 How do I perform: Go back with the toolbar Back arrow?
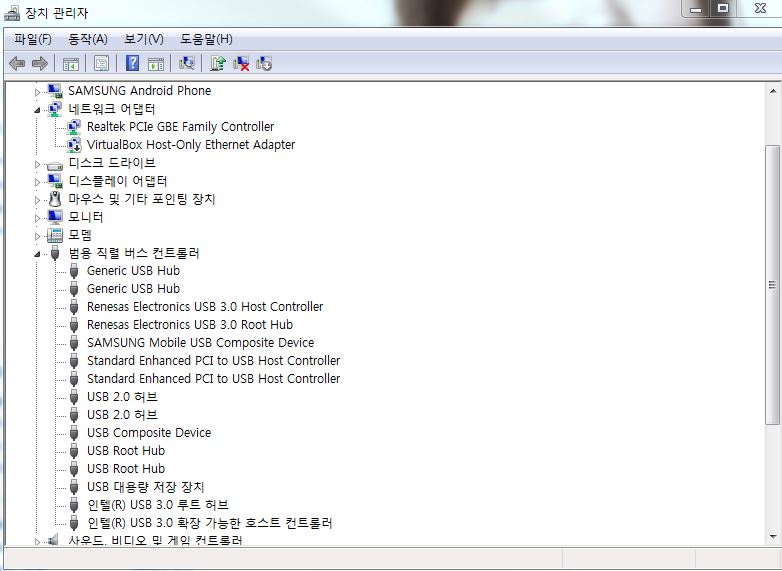(17, 63)
